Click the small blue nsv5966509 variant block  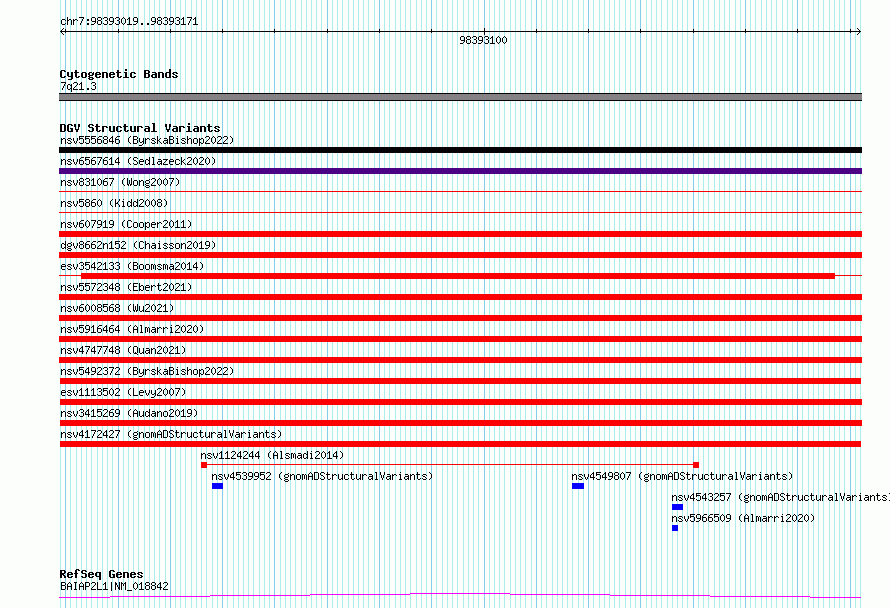(675, 528)
